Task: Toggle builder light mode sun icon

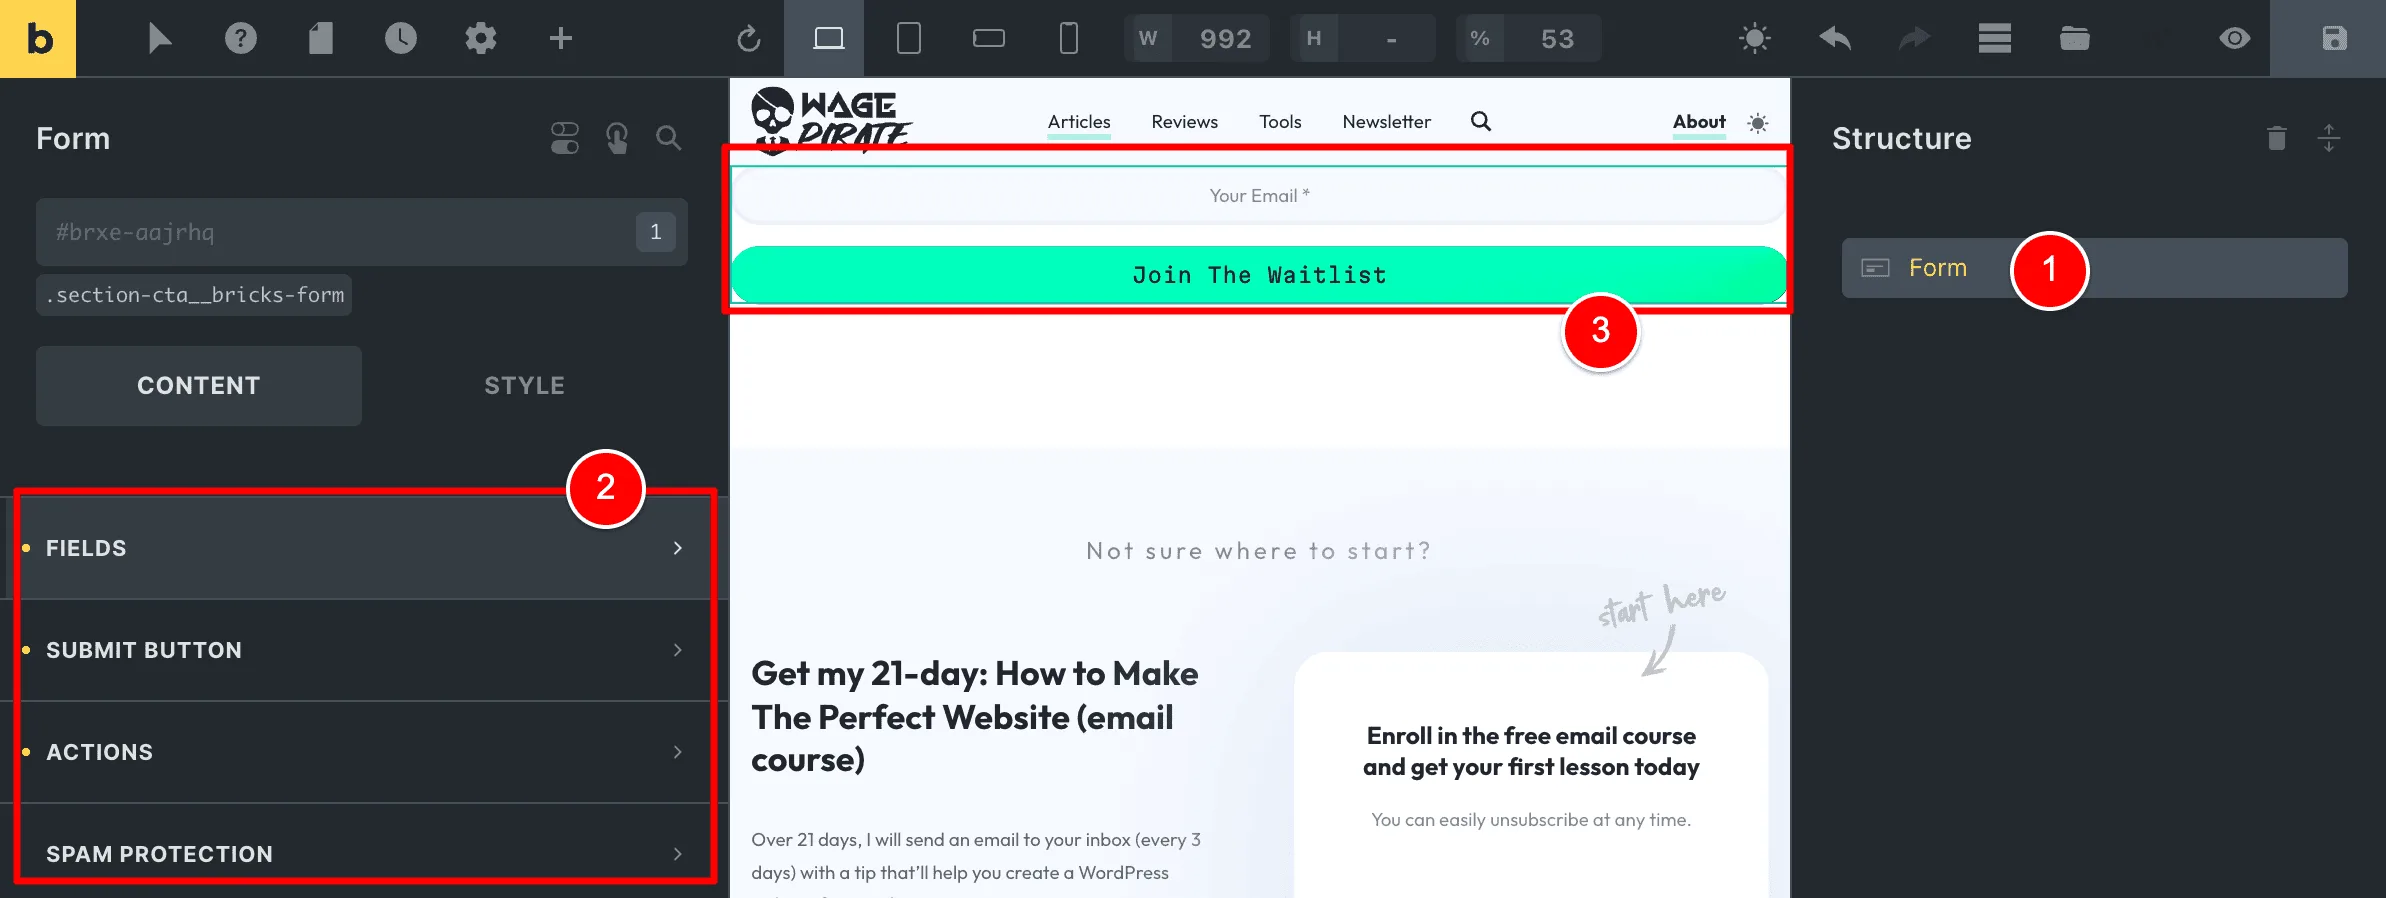Action: coord(1754,39)
